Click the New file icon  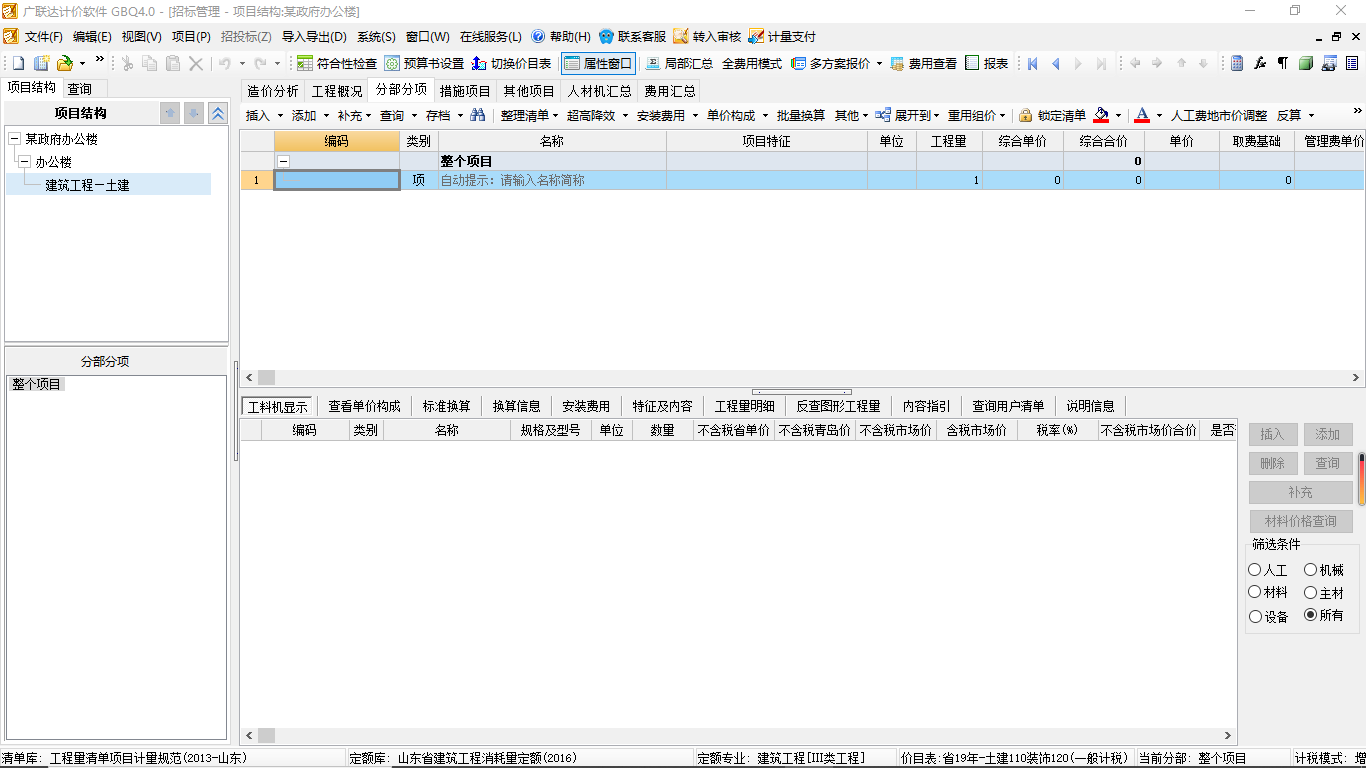click(x=17, y=63)
